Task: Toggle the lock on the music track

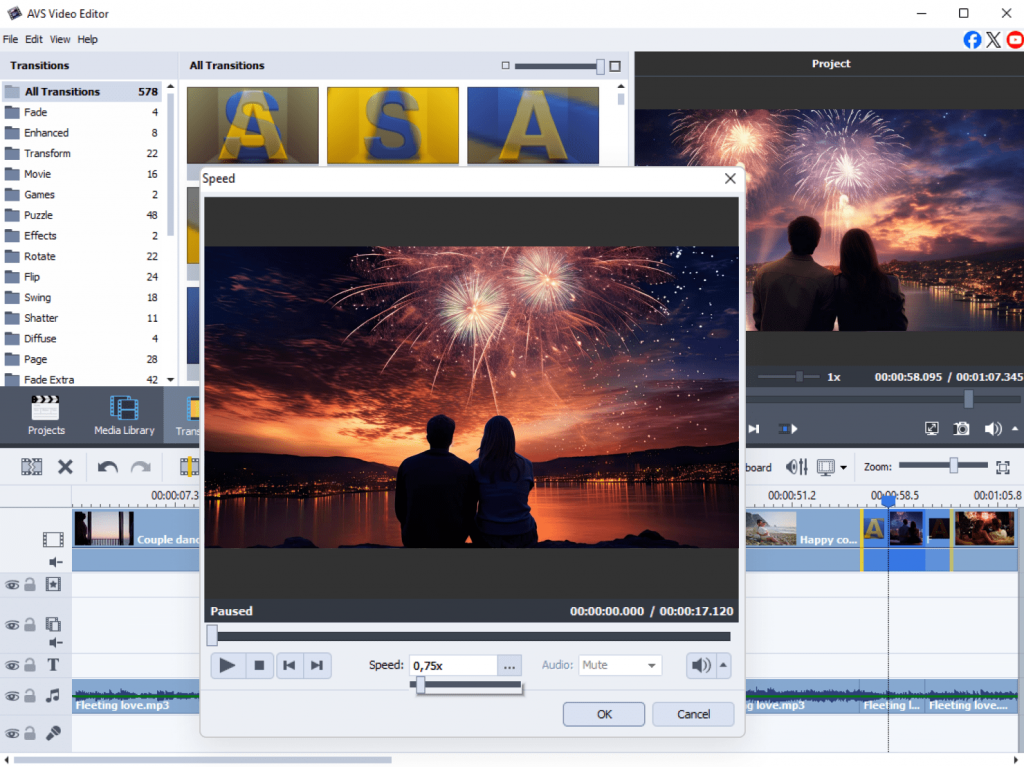Action: click(x=30, y=695)
